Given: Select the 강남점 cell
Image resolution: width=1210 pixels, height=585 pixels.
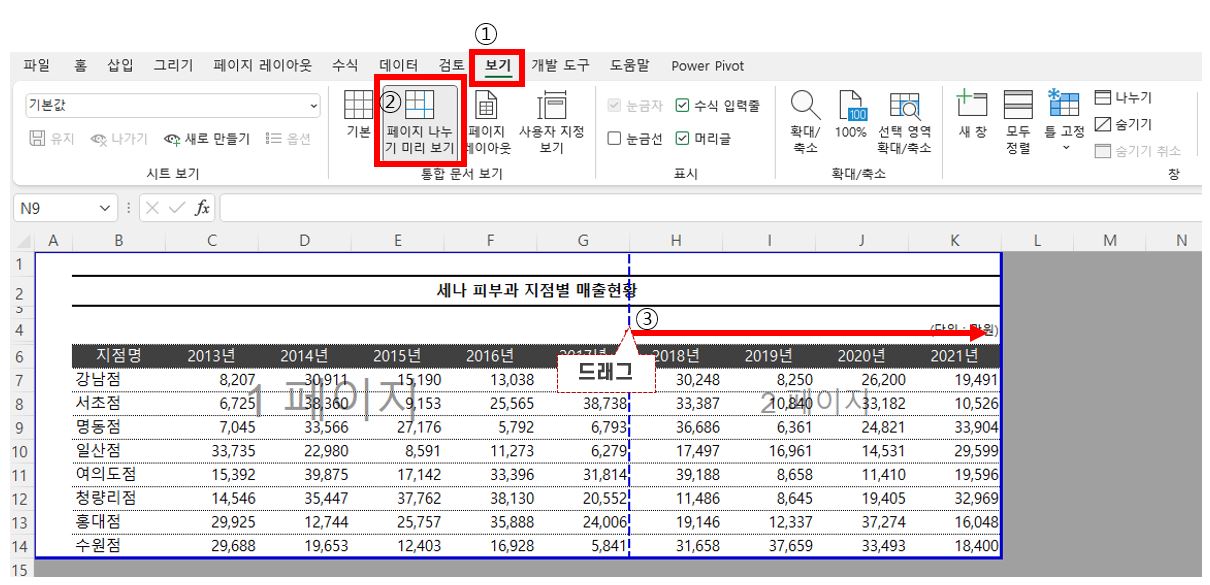Looking at the screenshot, I should point(119,381).
